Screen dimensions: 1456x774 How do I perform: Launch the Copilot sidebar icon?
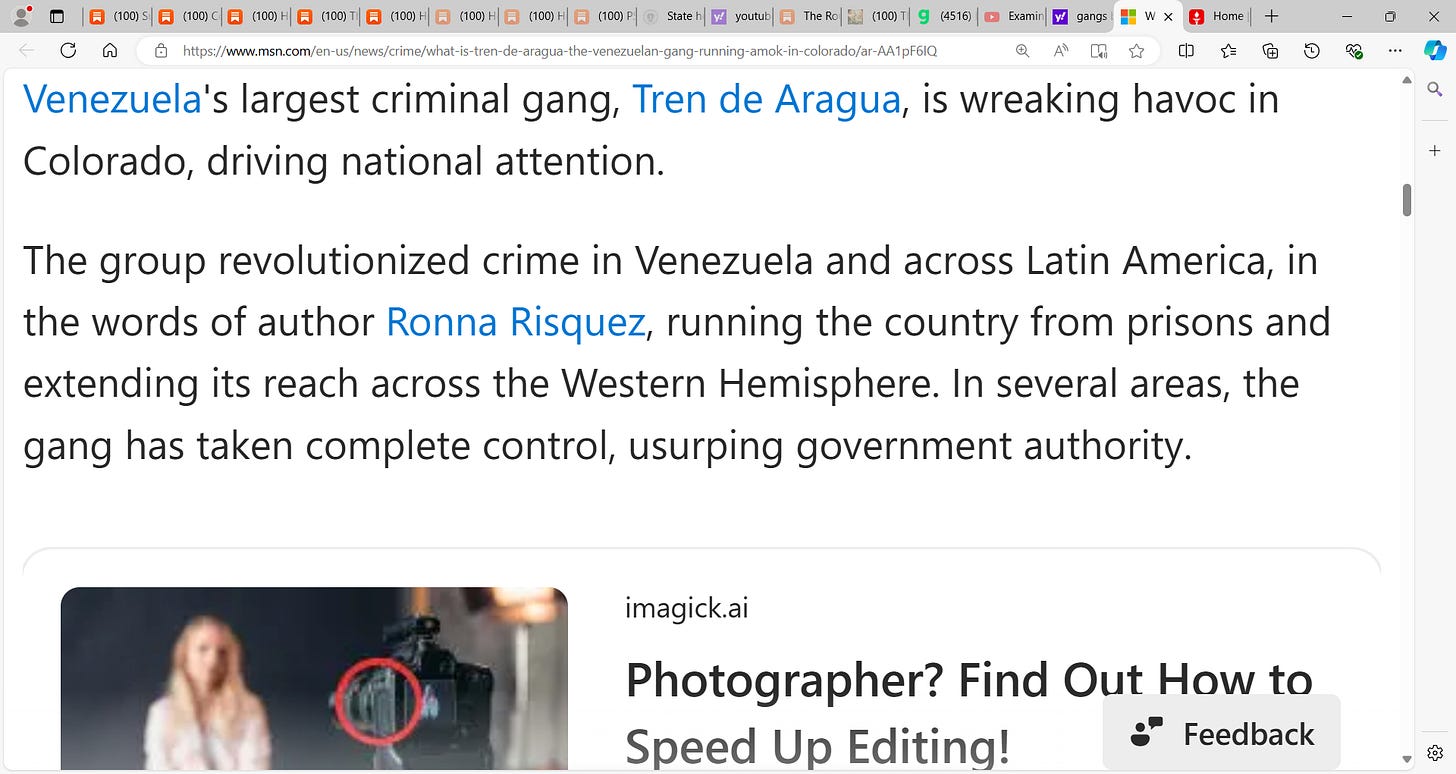[1434, 51]
